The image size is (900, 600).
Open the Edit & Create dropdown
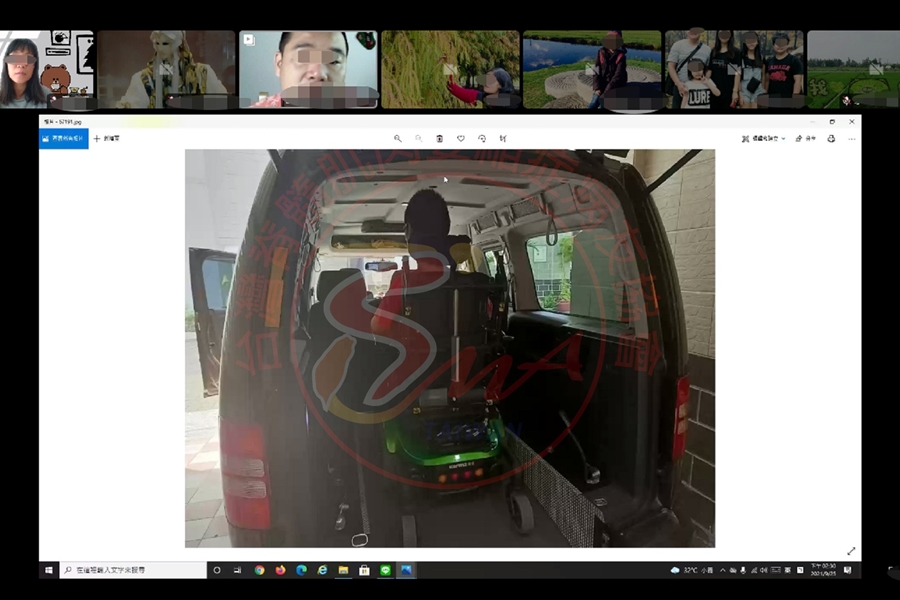pos(763,138)
